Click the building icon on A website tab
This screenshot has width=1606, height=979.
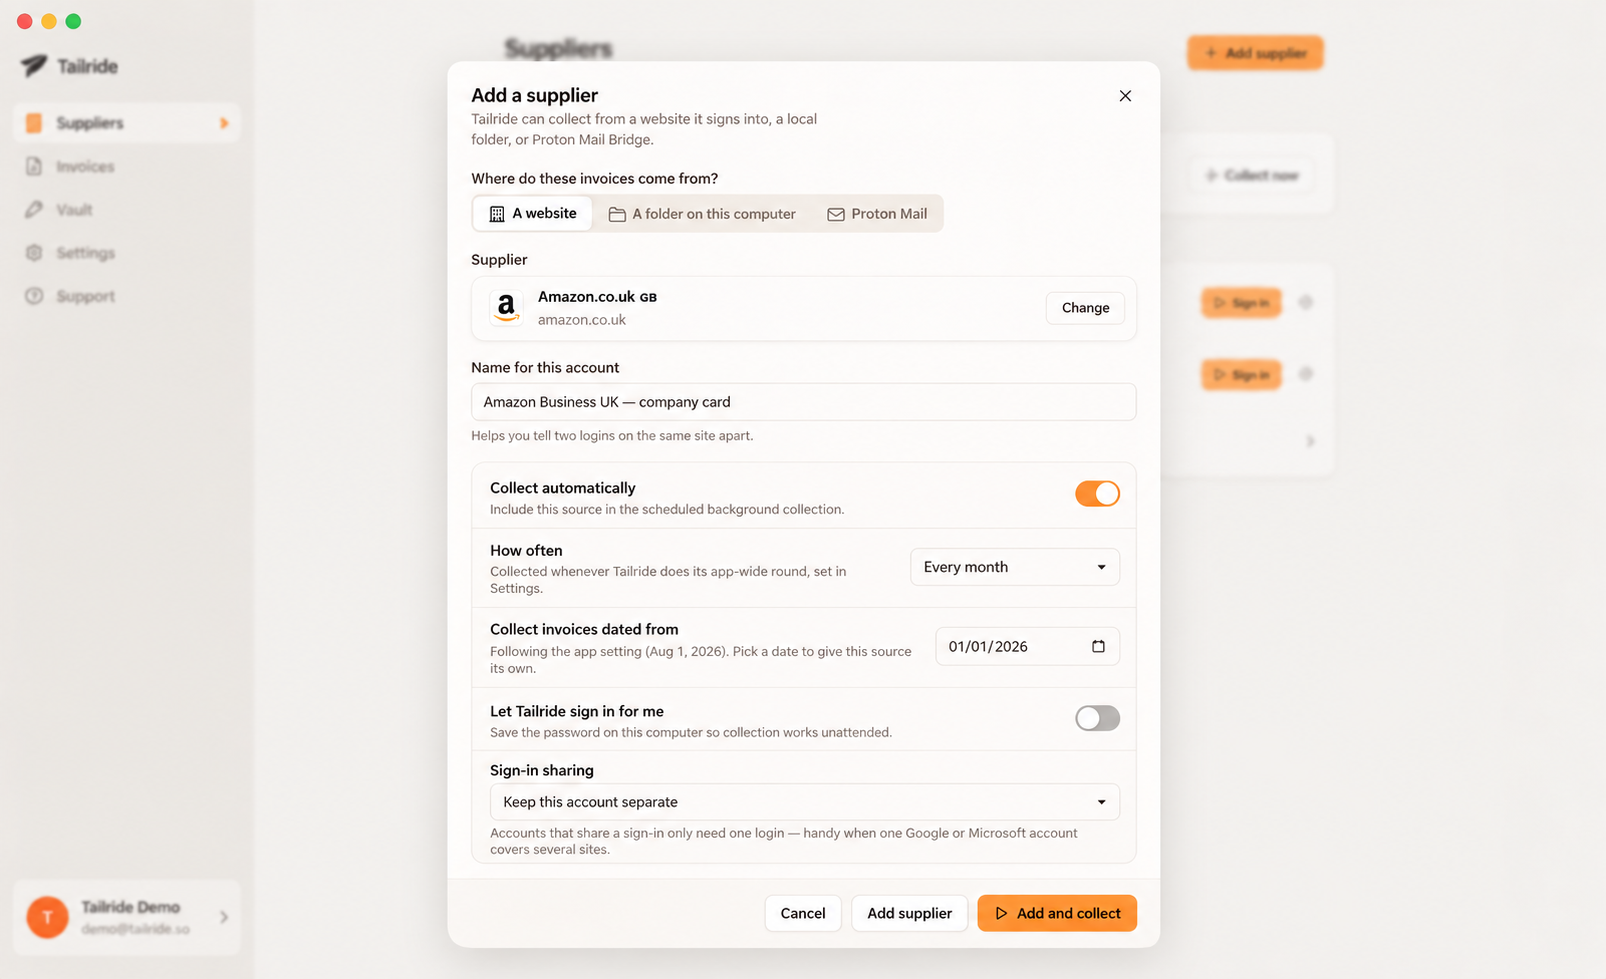[x=497, y=214]
